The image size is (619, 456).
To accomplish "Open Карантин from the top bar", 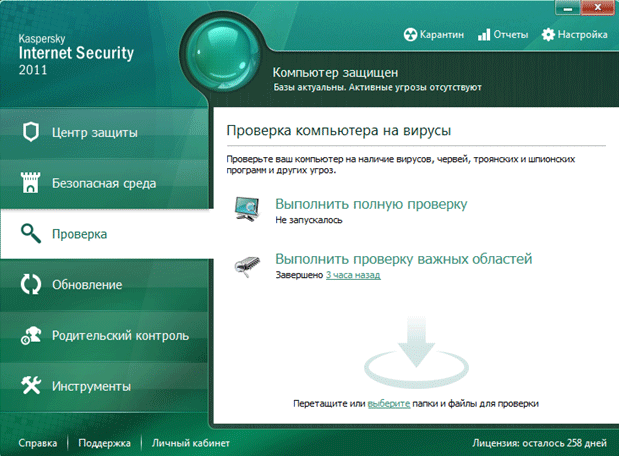I will pos(434,35).
